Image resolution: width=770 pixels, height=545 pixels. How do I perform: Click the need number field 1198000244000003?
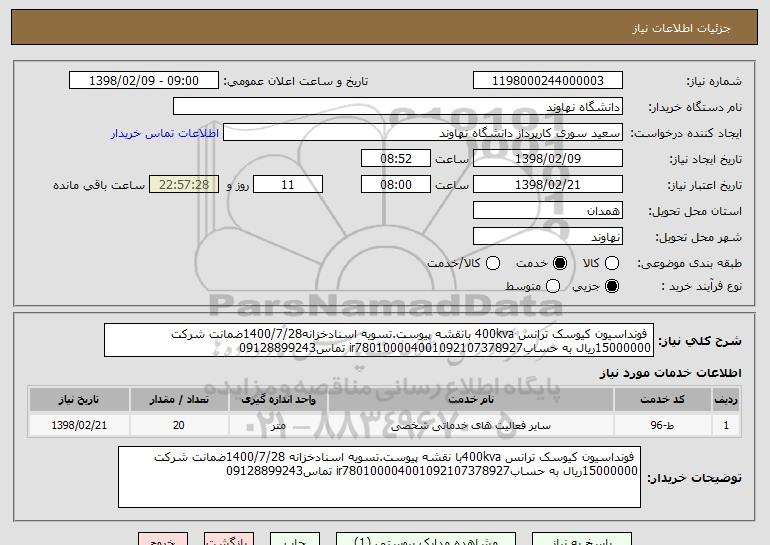pyautogui.click(x=548, y=81)
